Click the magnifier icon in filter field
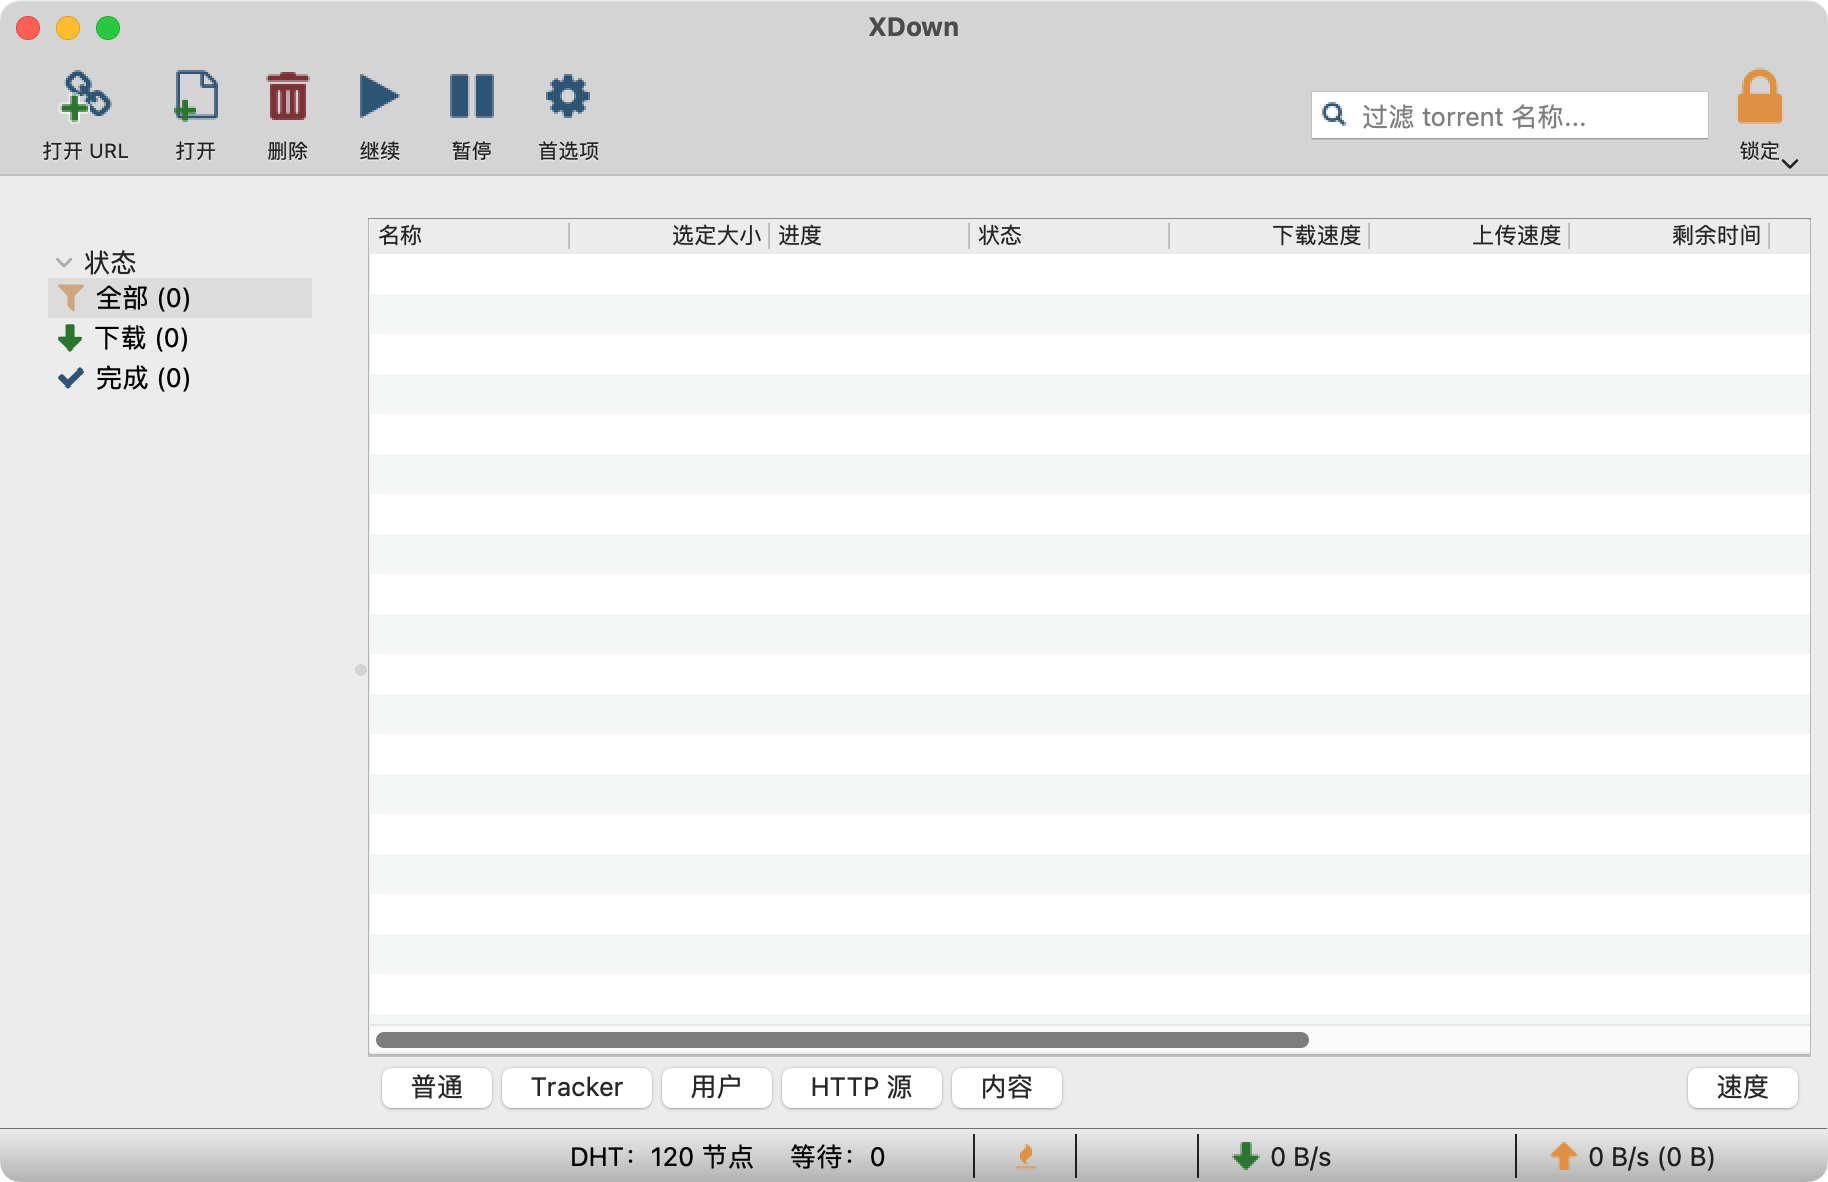This screenshot has height=1182, width=1828. click(x=1334, y=115)
